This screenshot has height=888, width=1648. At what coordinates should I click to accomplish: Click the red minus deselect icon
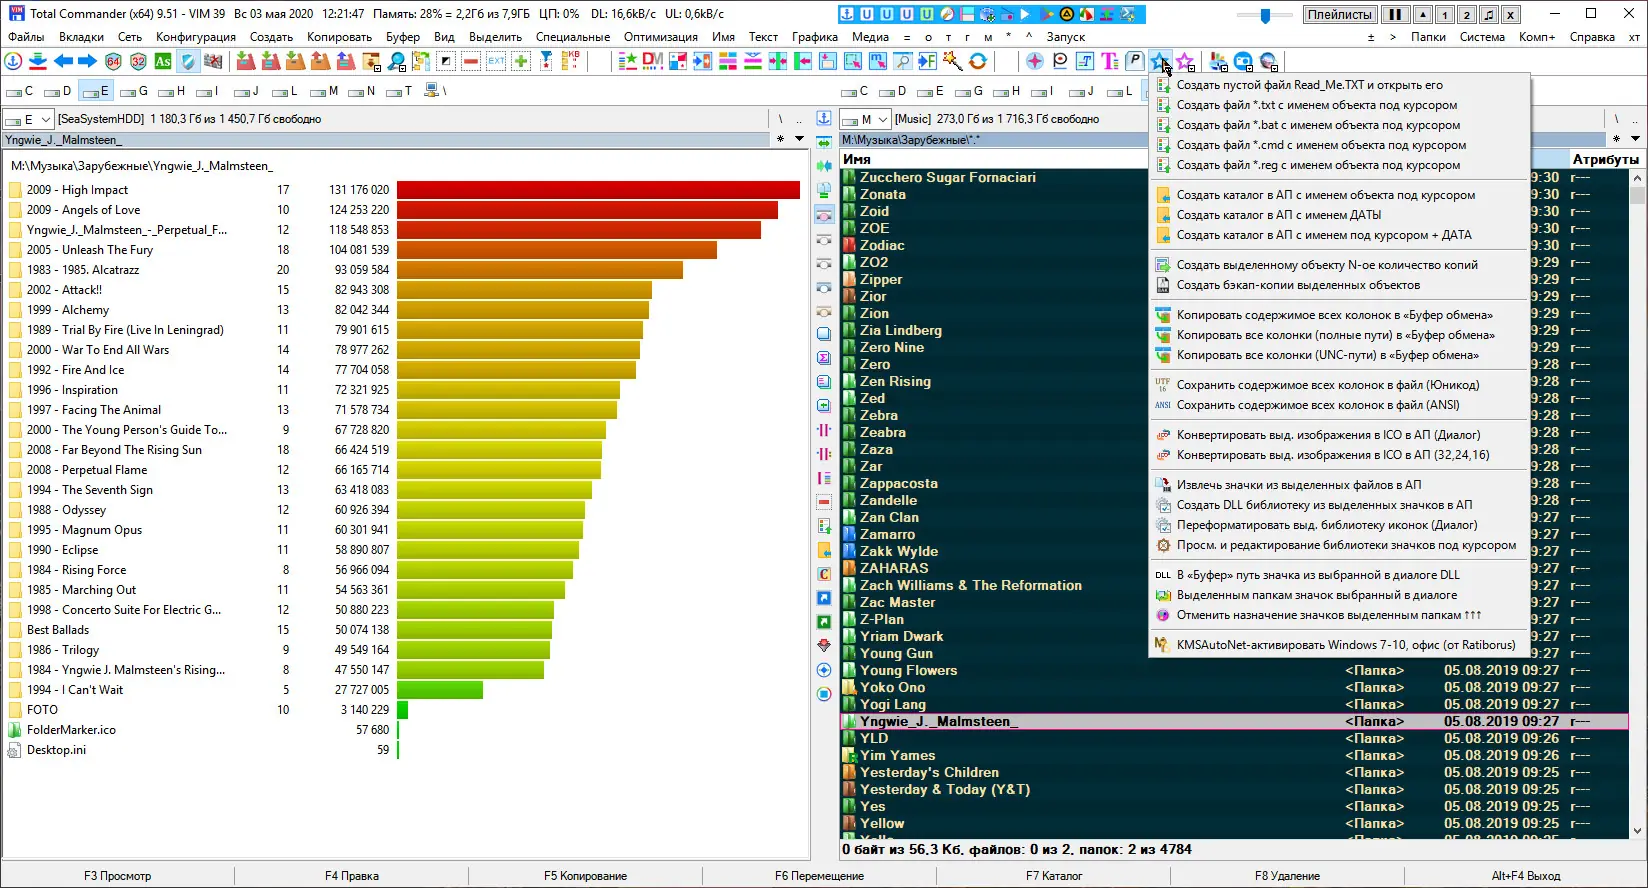pos(471,62)
